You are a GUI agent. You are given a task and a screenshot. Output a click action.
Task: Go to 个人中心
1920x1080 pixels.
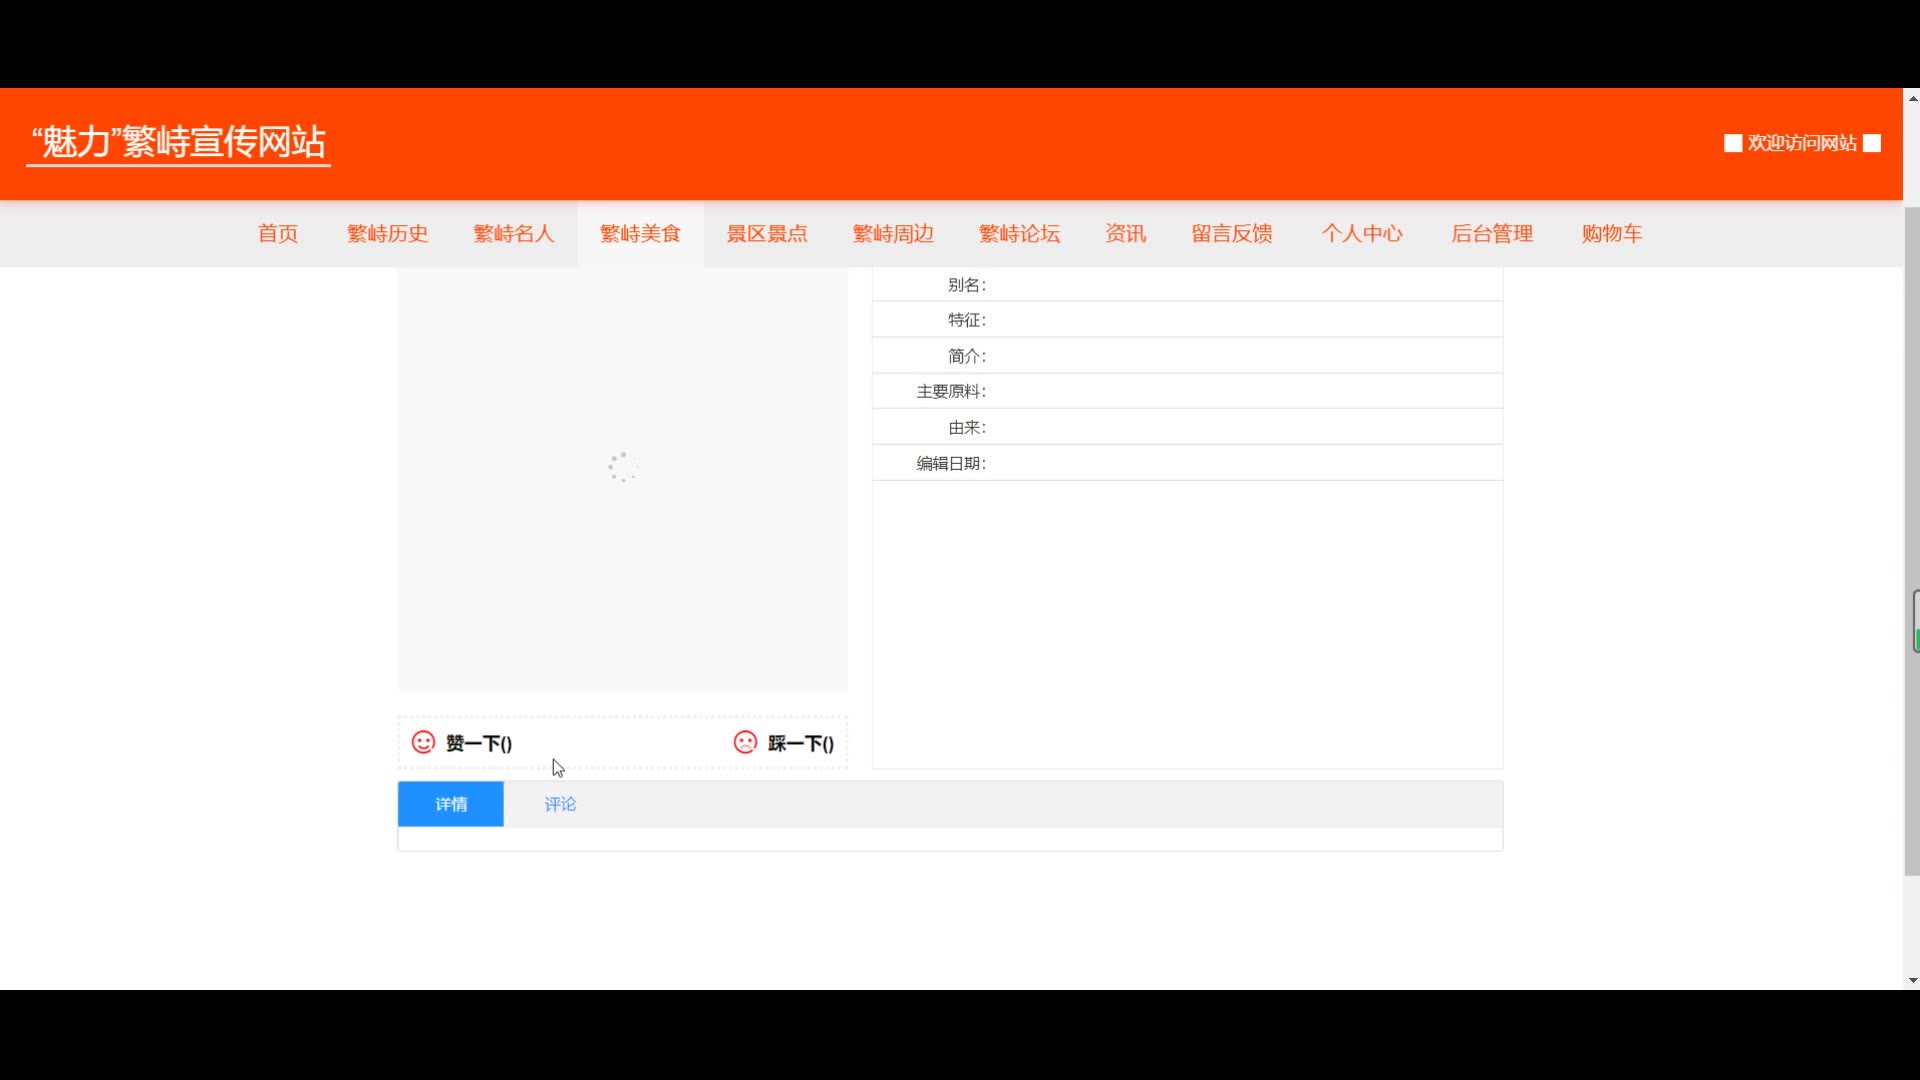point(1361,233)
